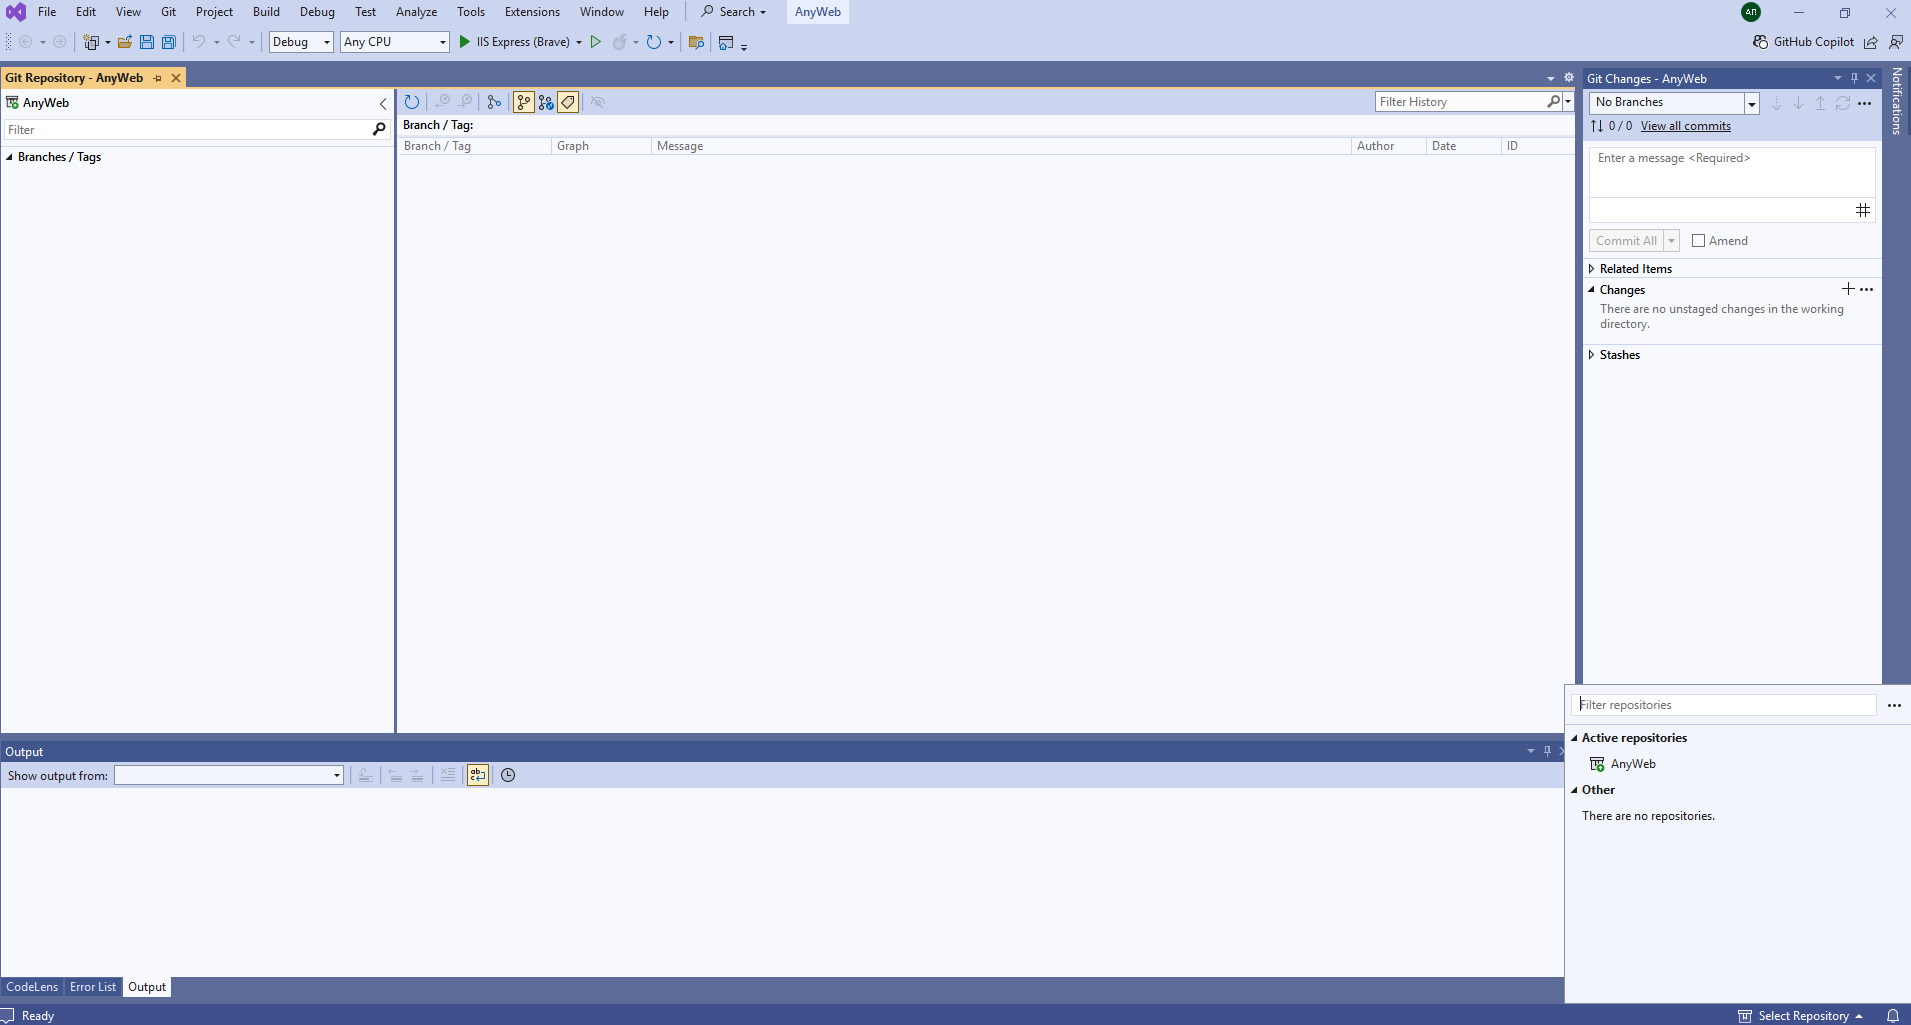Switch to the Error List tab
Screen dimensions: 1911x1025
pyautogui.click(x=93, y=987)
